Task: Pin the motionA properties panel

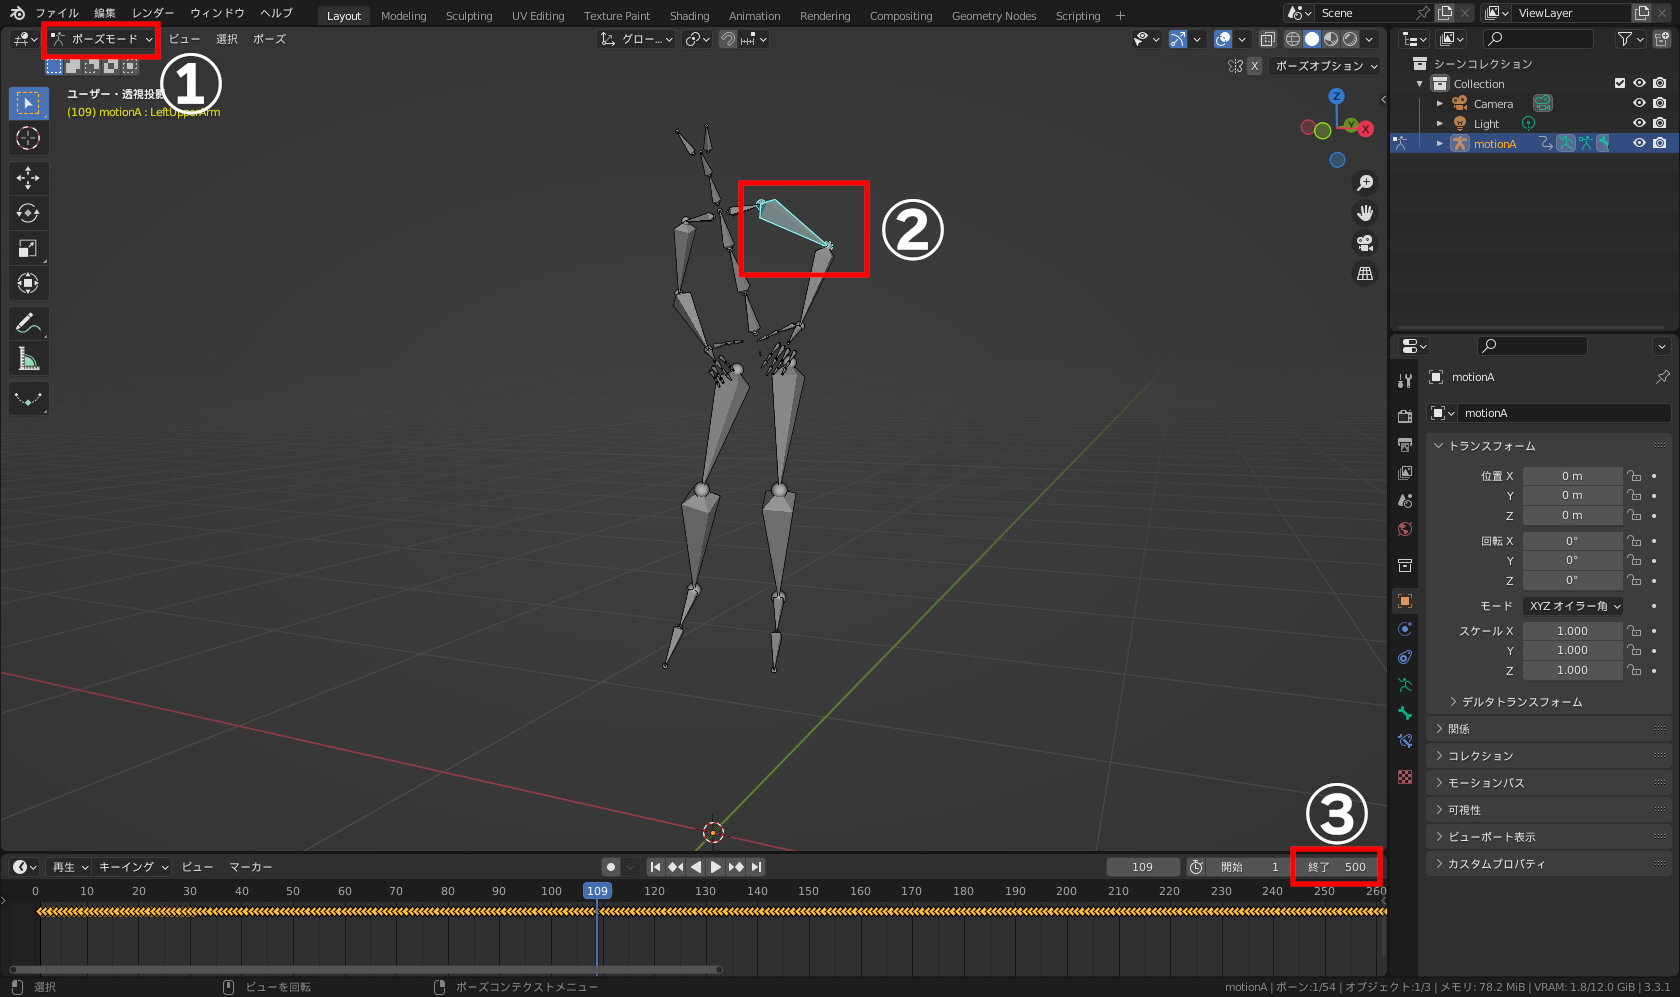Action: coord(1662,377)
